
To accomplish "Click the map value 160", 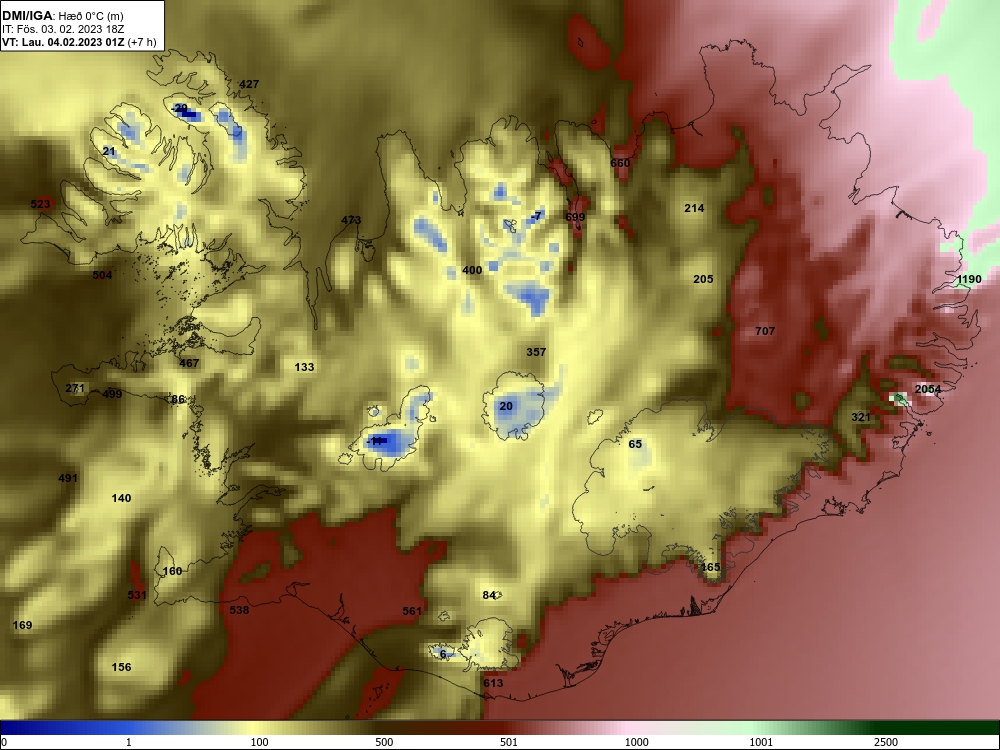I will (x=172, y=571).
